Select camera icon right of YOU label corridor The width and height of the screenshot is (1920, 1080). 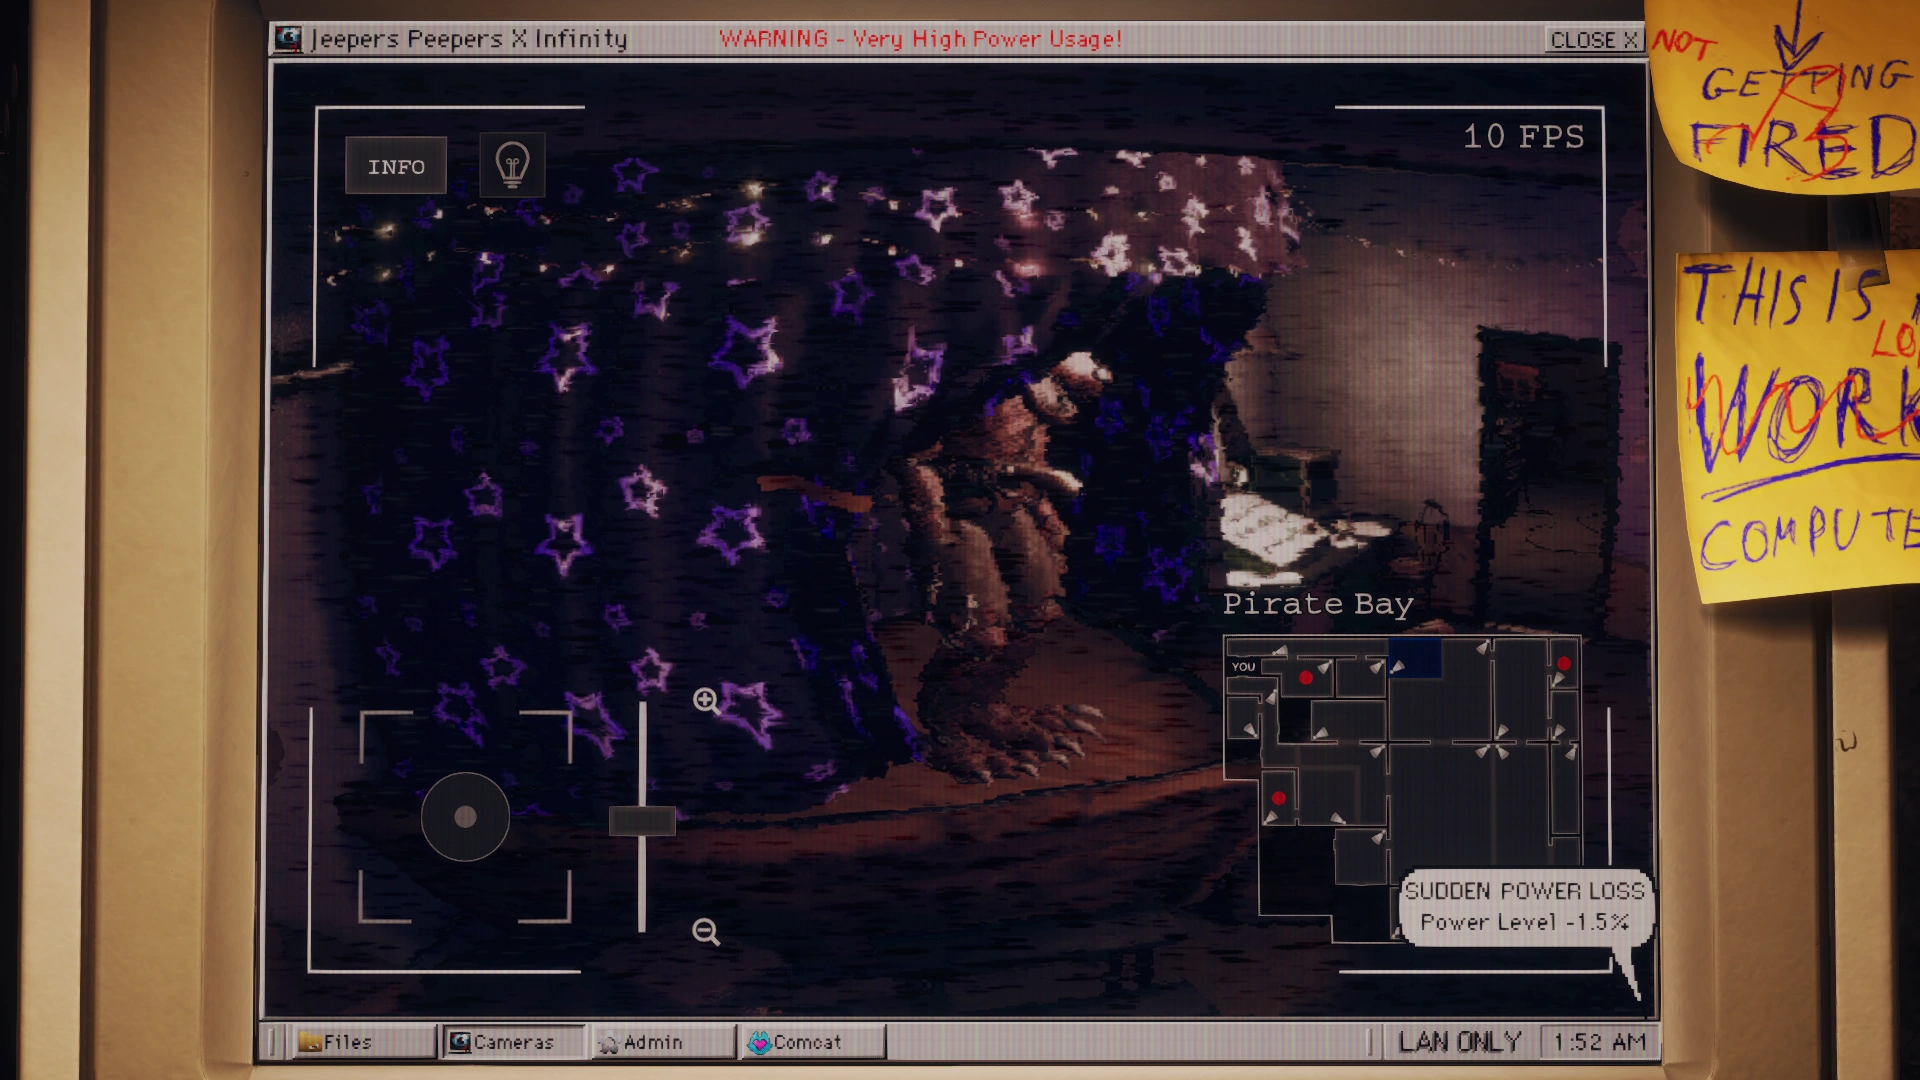click(x=1281, y=651)
